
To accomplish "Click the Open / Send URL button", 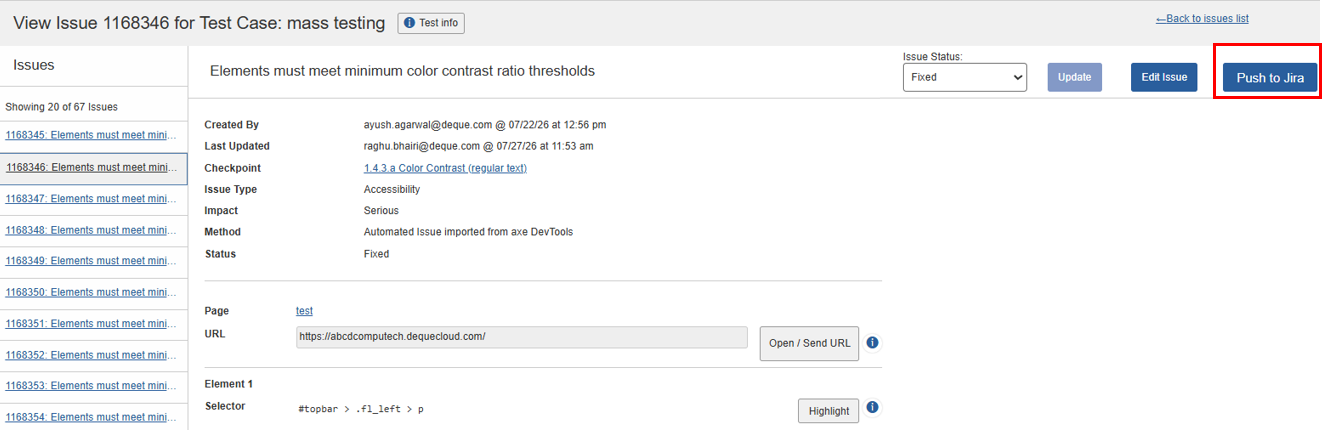I will coord(810,343).
